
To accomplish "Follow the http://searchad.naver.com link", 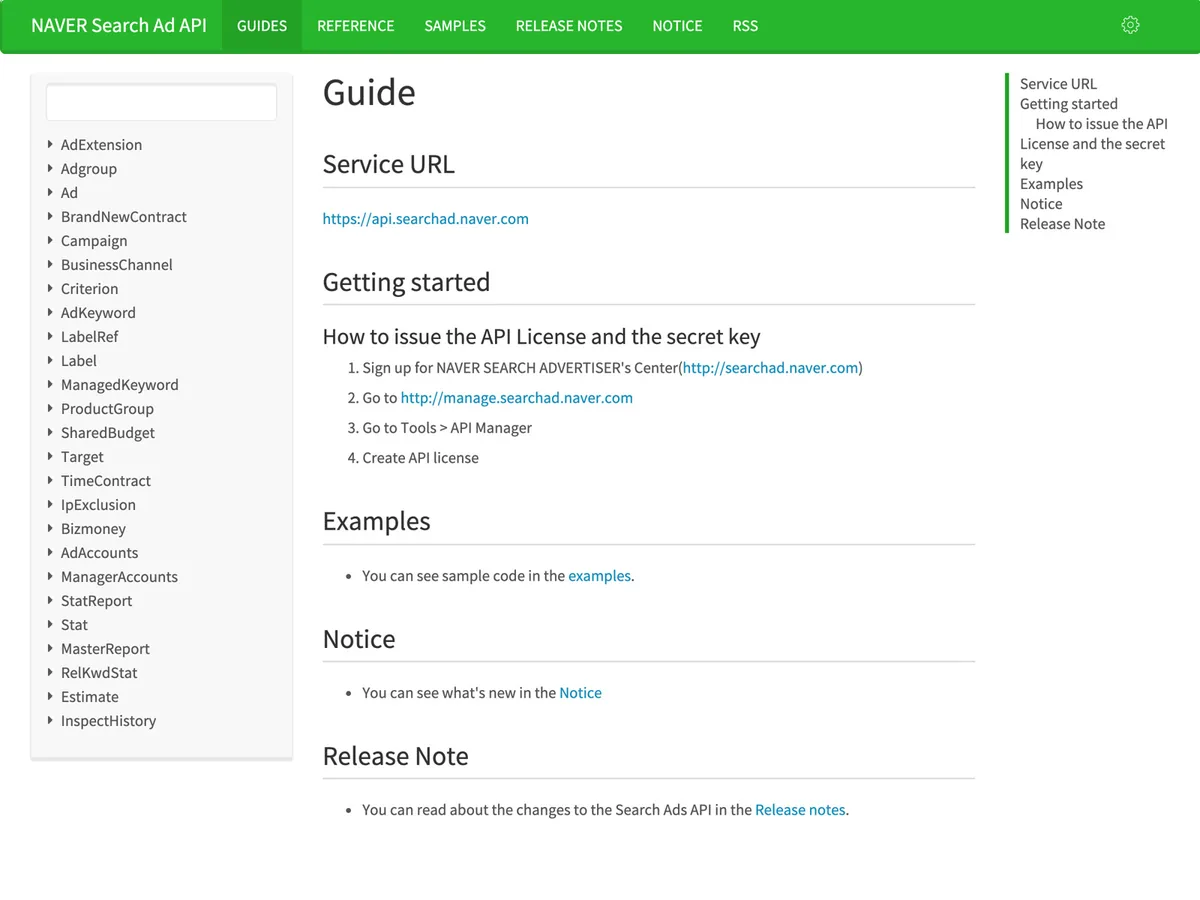I will click(x=771, y=368).
